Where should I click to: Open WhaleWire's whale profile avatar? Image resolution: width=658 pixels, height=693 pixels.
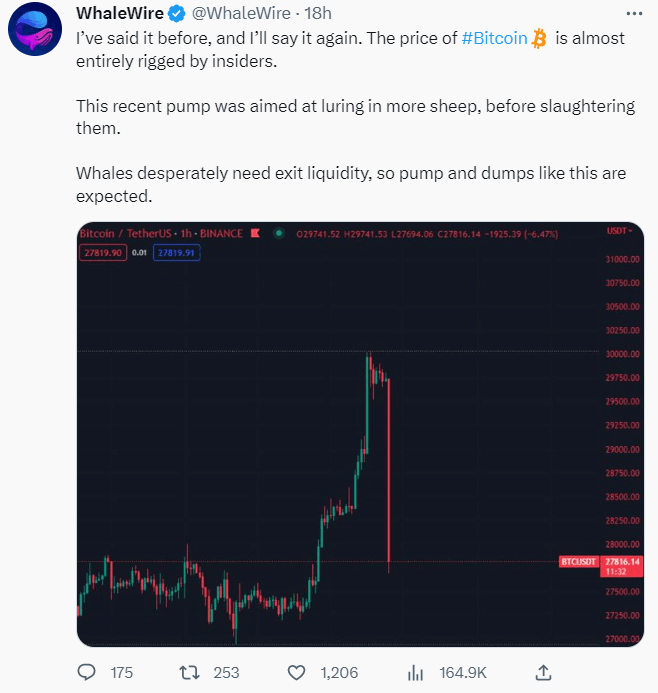[x=35, y=29]
